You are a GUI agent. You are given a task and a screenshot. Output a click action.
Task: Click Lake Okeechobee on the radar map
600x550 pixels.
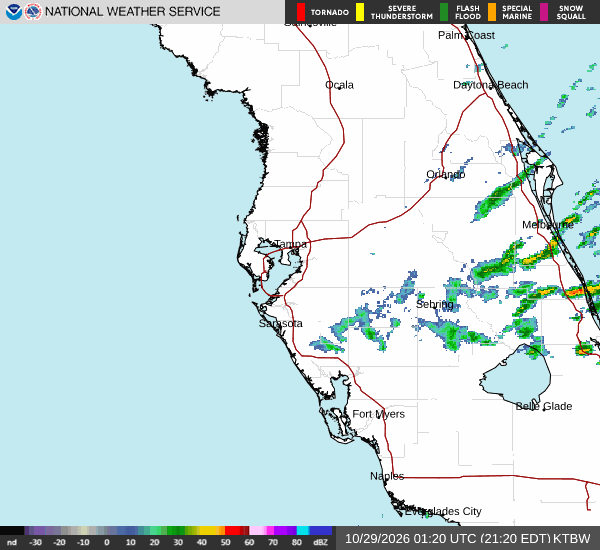point(517,375)
